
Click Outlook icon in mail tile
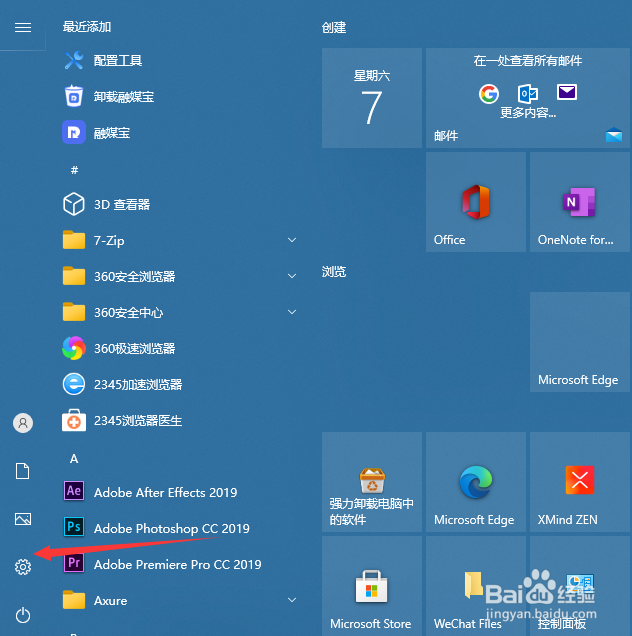click(x=528, y=93)
